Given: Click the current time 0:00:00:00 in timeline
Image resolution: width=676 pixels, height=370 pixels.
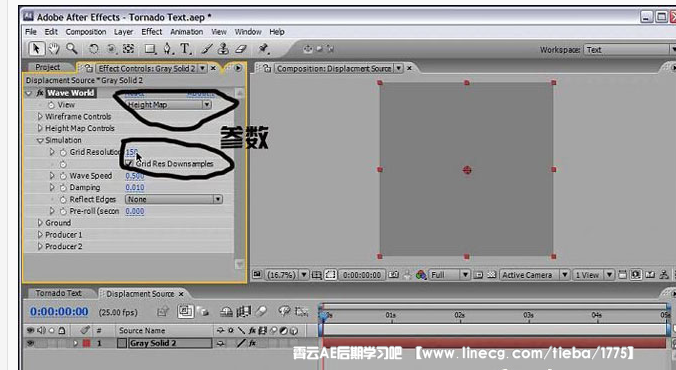Looking at the screenshot, I should point(59,311).
